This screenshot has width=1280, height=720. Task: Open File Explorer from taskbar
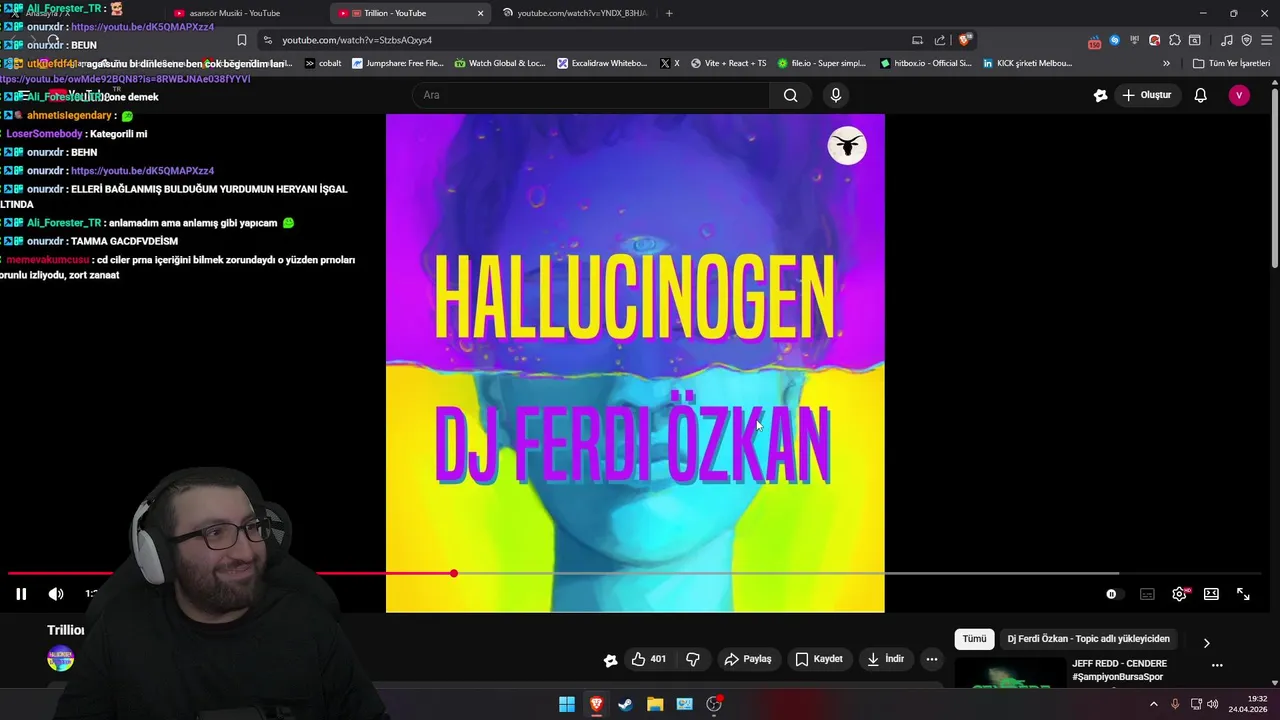[655, 704]
